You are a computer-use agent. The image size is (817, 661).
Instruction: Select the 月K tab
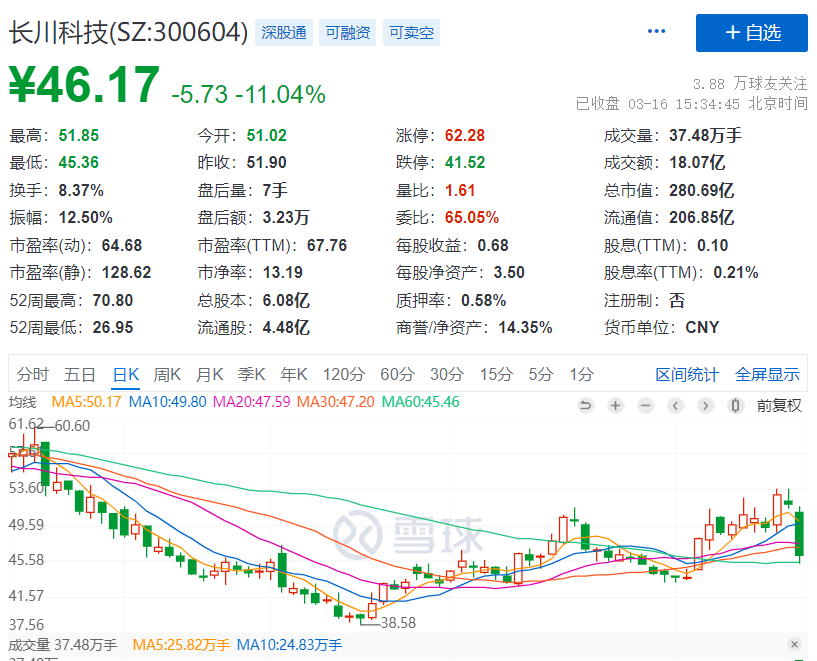coord(209,374)
